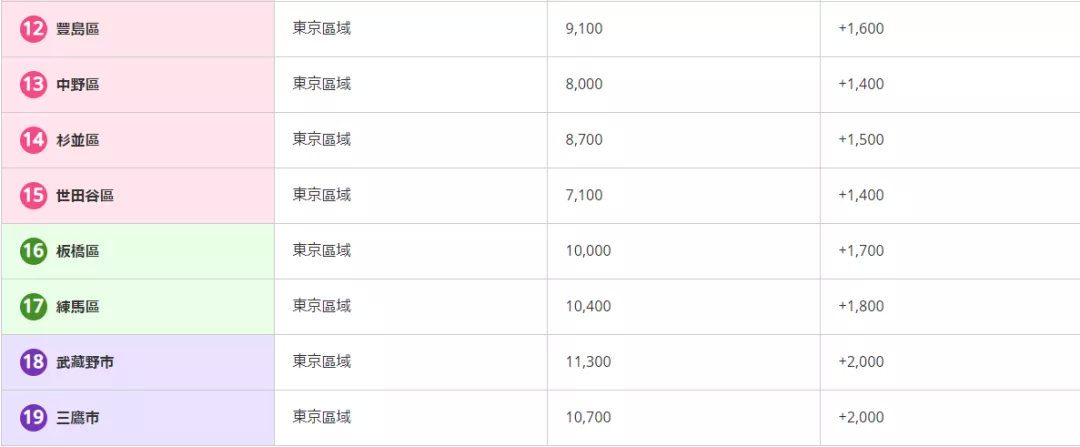Click the pink number 13 badge
The width and height of the screenshot is (1080, 447).
coord(33,85)
